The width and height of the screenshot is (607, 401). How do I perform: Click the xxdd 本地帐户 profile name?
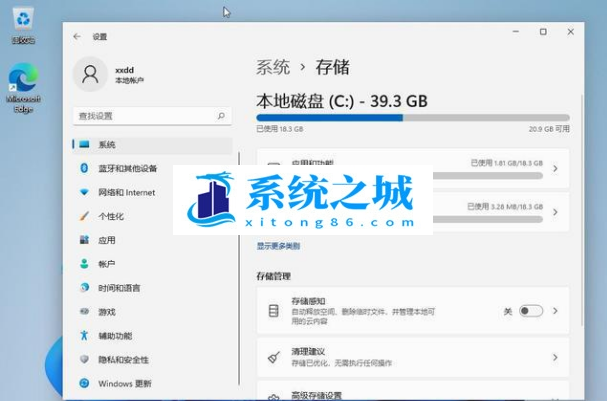(x=129, y=75)
